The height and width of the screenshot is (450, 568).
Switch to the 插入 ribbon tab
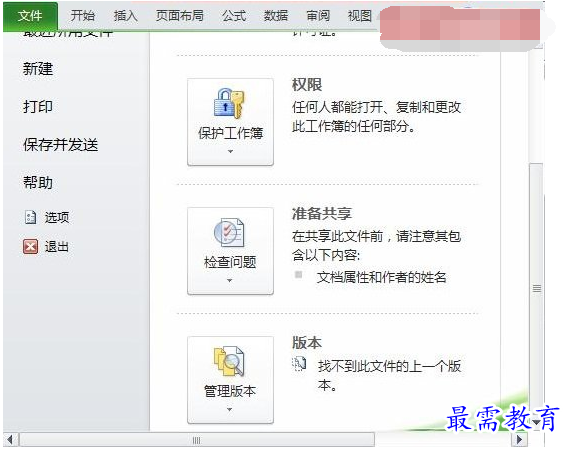125,16
